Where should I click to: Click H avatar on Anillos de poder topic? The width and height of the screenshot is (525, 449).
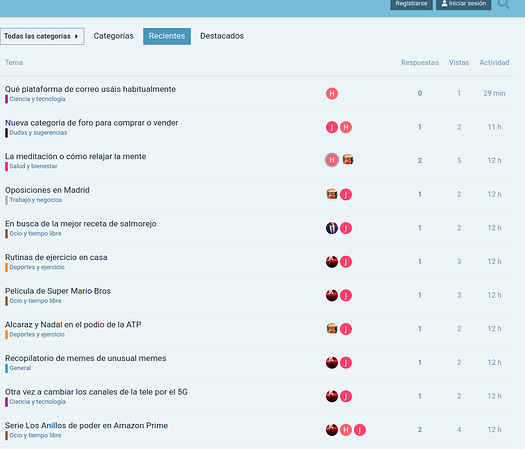346,430
